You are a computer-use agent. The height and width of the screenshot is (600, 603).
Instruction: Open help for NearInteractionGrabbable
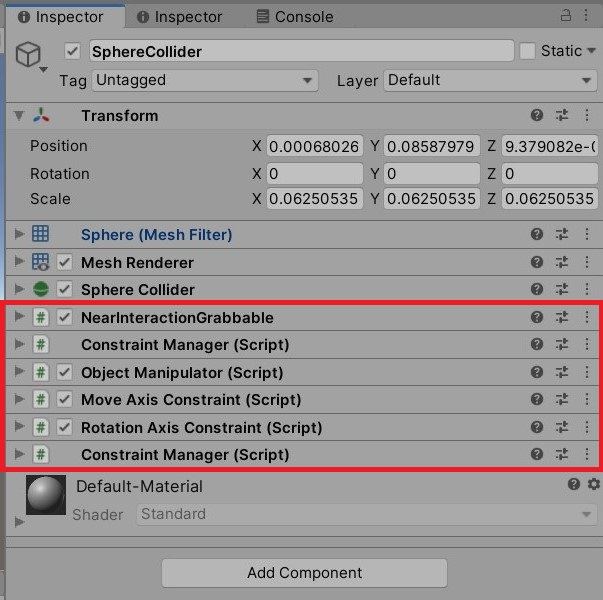pyautogui.click(x=537, y=317)
